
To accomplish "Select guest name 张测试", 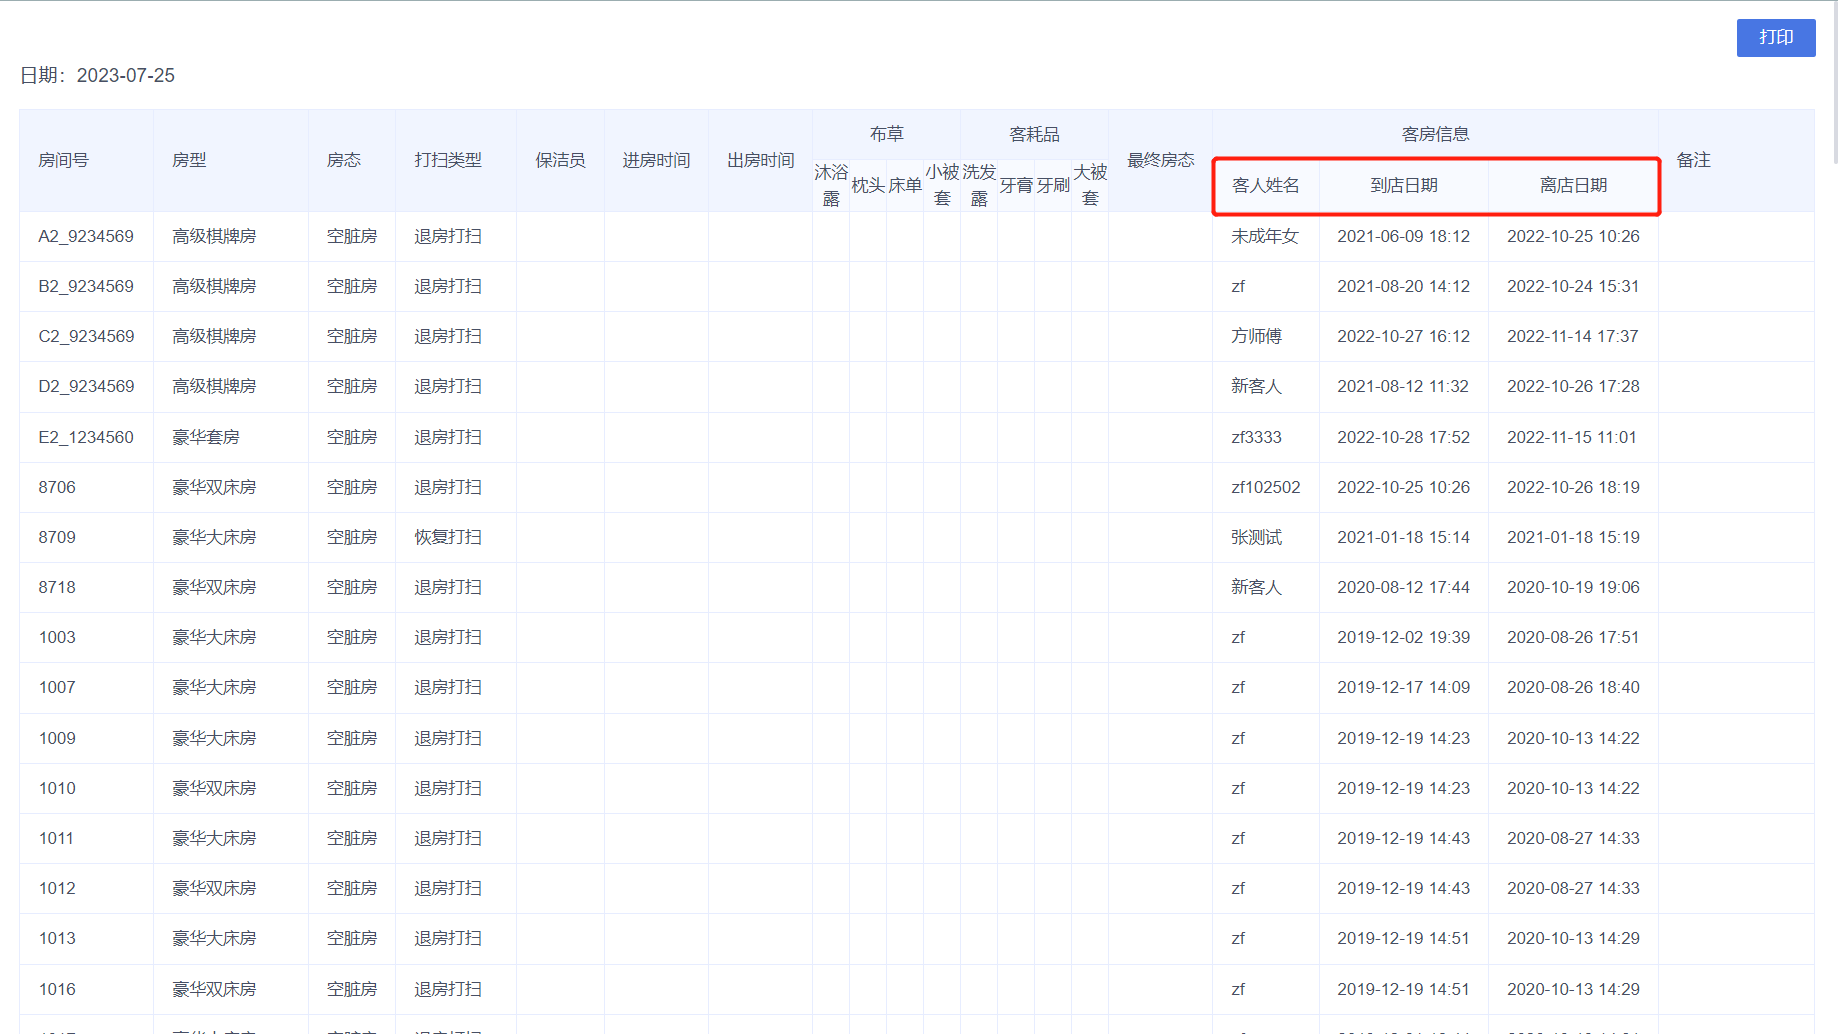I will point(1256,537).
